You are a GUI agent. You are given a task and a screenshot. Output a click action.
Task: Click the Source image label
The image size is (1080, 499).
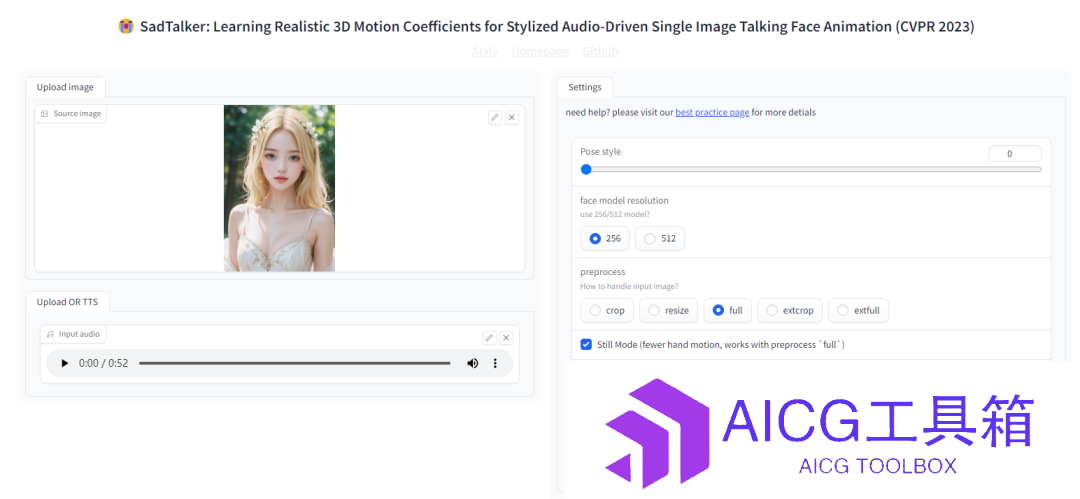coord(71,113)
